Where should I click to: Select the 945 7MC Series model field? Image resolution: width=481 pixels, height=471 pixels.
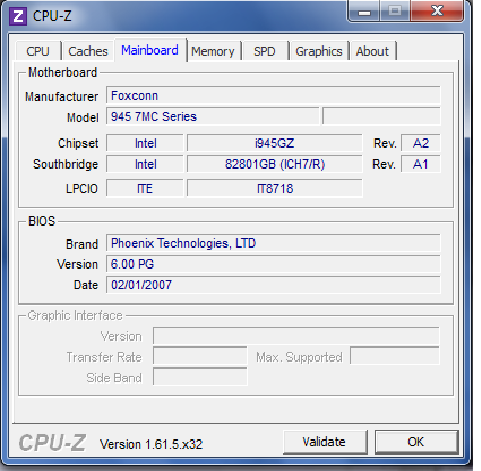pos(213,116)
